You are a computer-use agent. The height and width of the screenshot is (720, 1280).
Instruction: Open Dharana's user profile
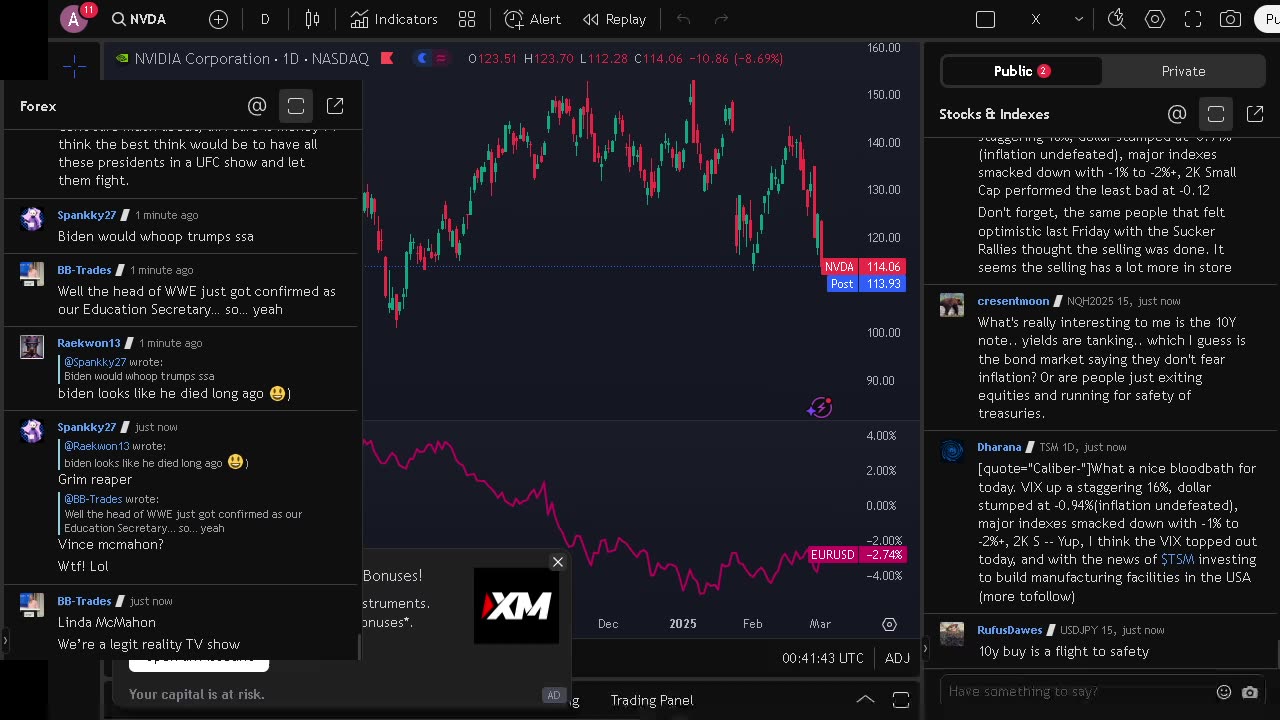(999, 447)
